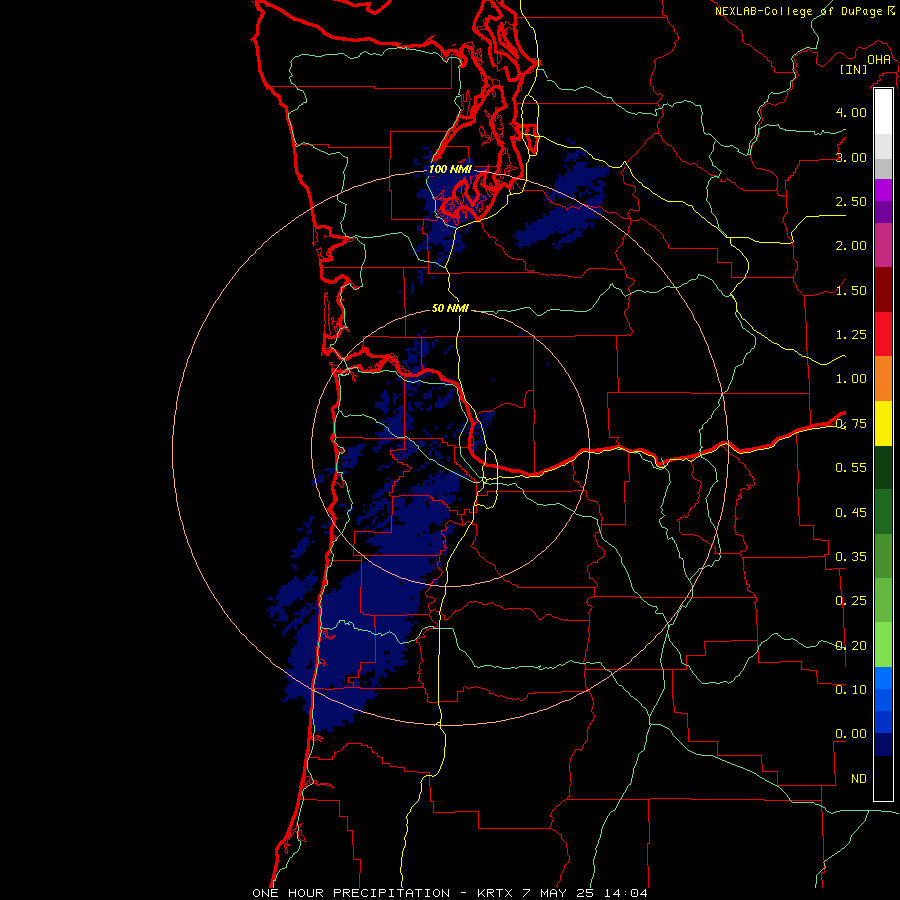Viewport: 900px width, 900px height.
Task: Select the bright red 1.25 legend swatch
Action: pyautogui.click(x=883, y=334)
